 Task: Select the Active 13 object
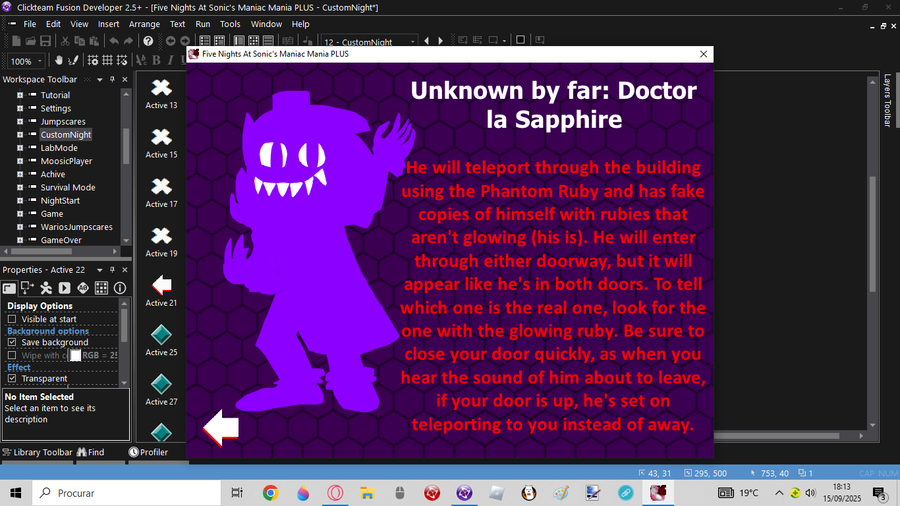pyautogui.click(x=161, y=94)
